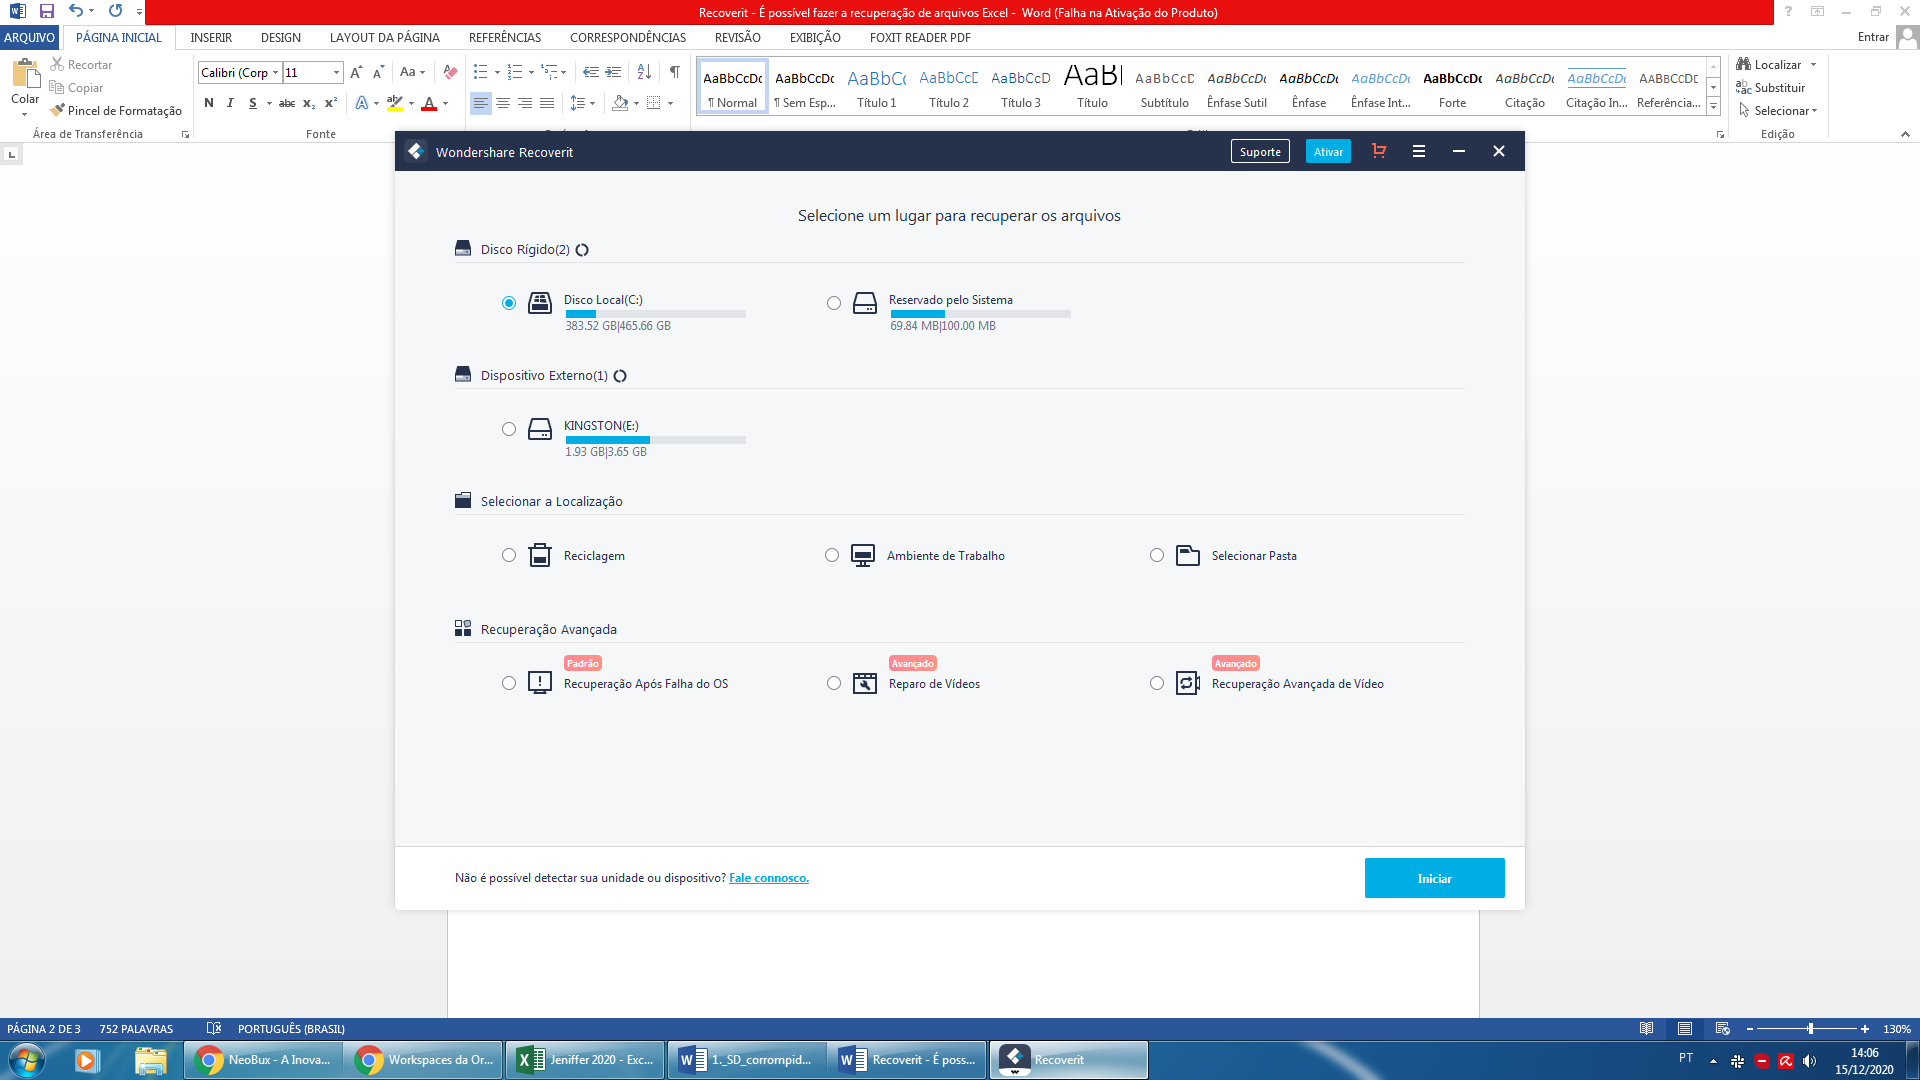Click the Reservado pelo Sistema drive icon
The image size is (1920, 1080).
click(865, 303)
